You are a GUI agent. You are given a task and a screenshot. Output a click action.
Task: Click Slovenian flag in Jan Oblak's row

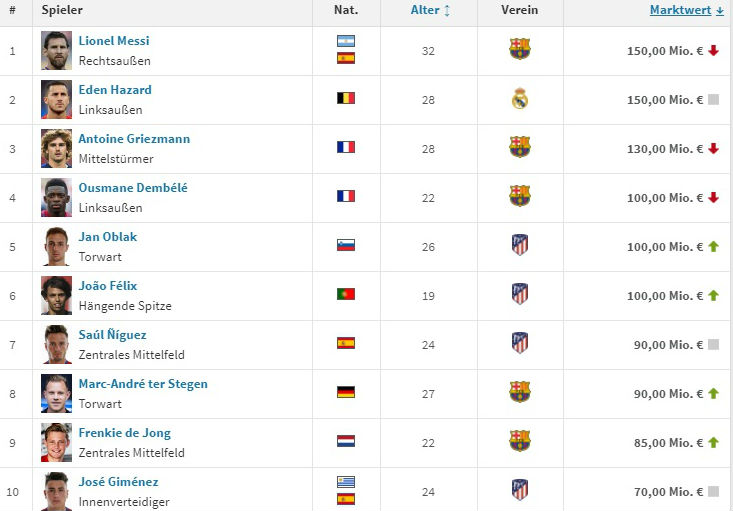[x=346, y=246]
